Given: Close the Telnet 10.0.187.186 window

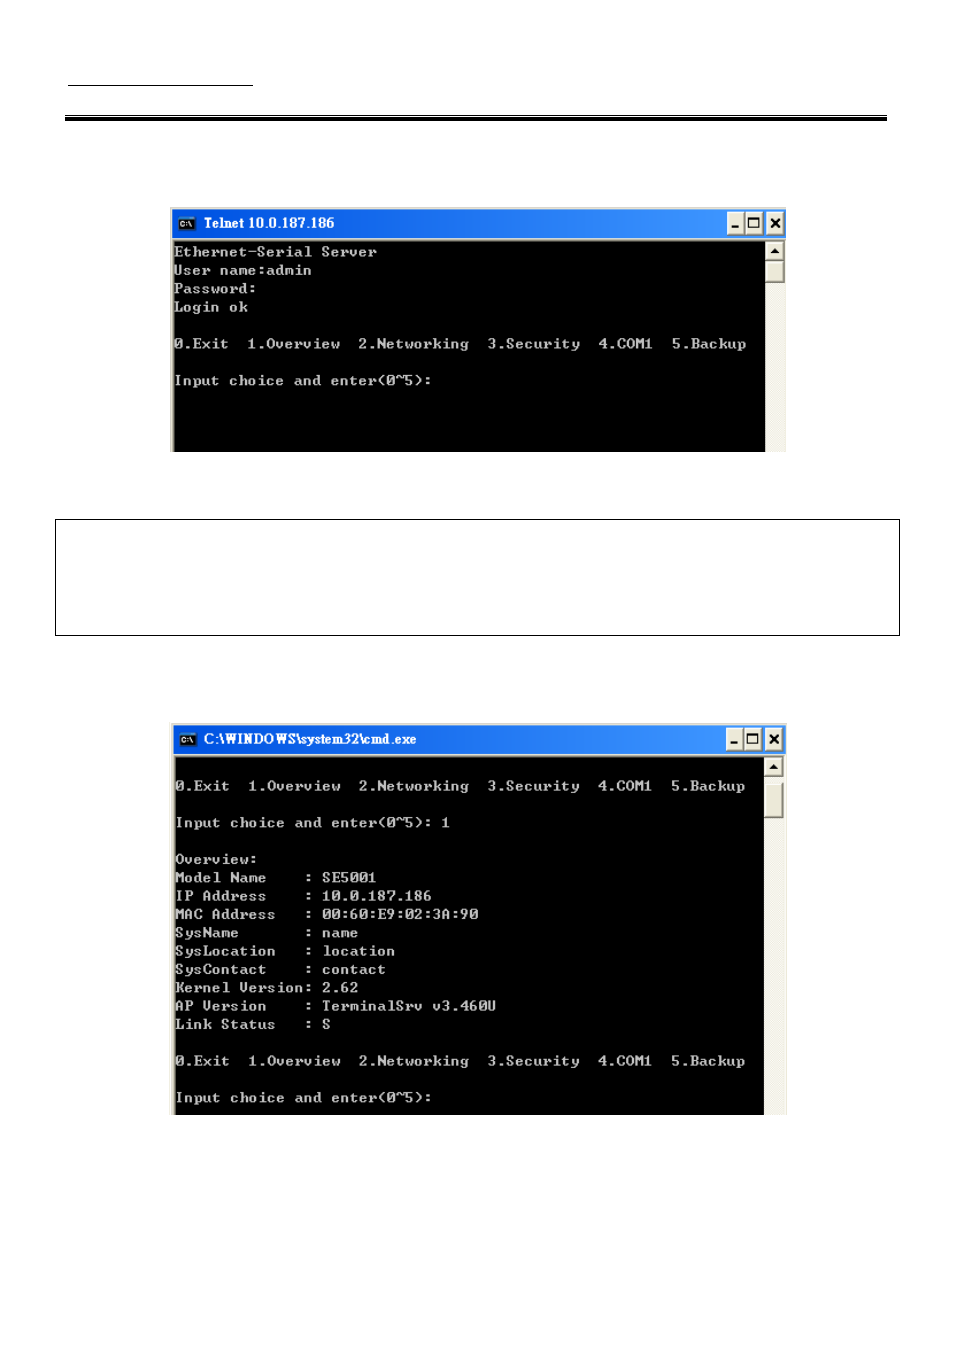Looking at the screenshot, I should [775, 223].
